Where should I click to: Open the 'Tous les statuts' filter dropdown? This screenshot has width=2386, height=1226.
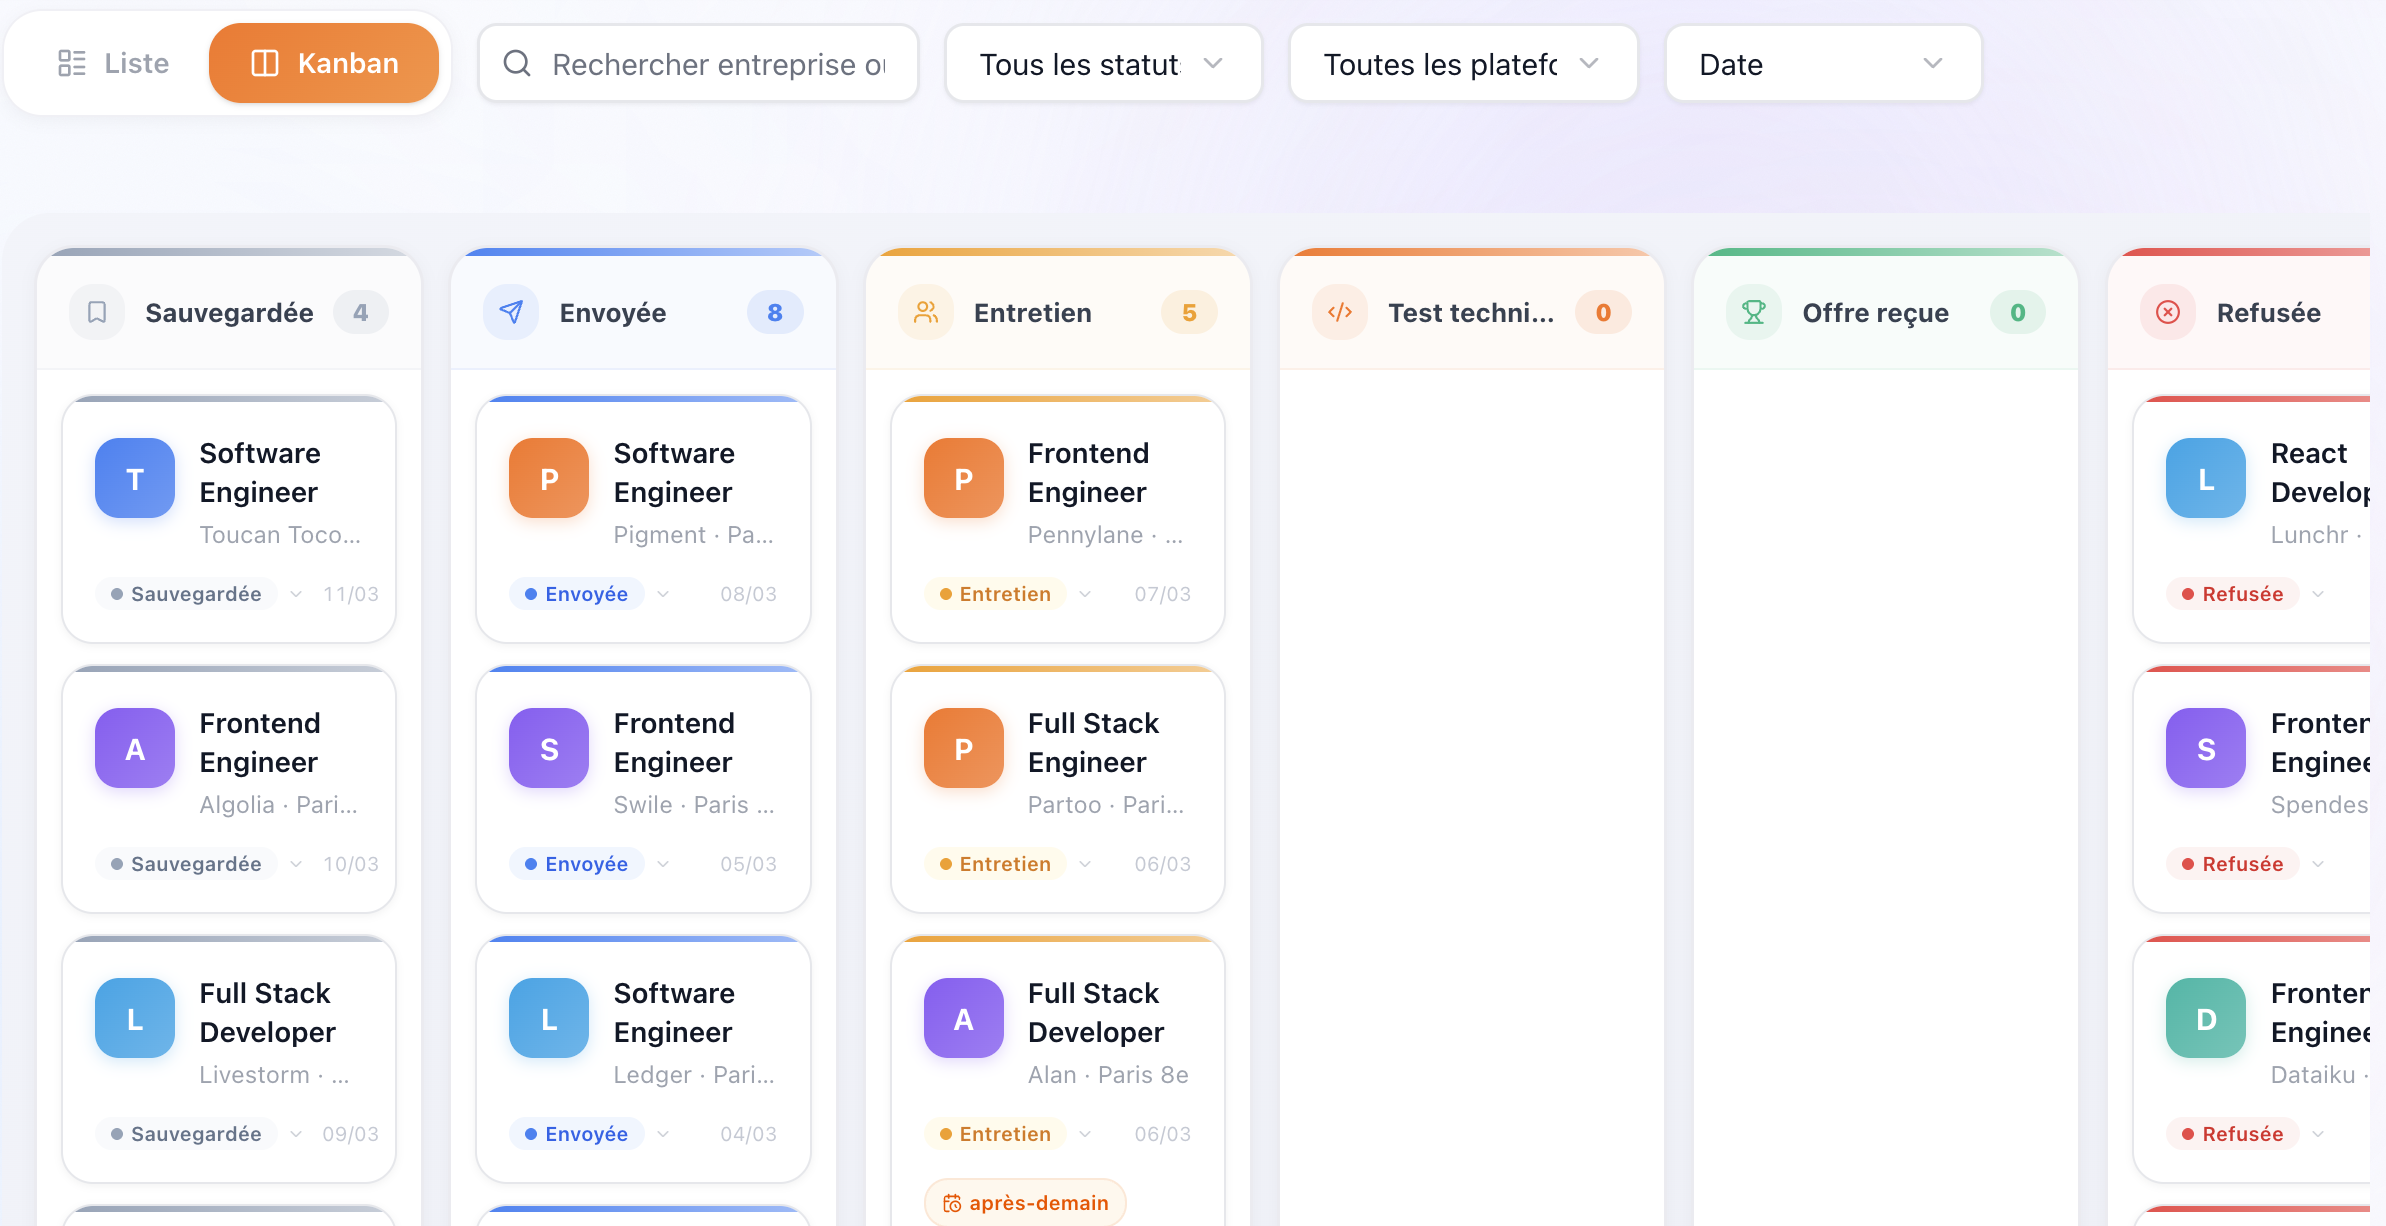click(1103, 64)
